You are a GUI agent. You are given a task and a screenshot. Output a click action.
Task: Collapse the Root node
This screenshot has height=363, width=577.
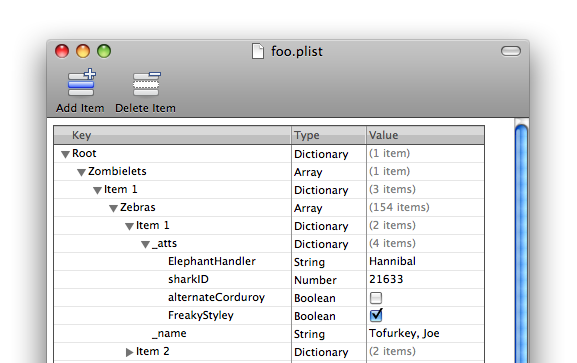coord(66,155)
